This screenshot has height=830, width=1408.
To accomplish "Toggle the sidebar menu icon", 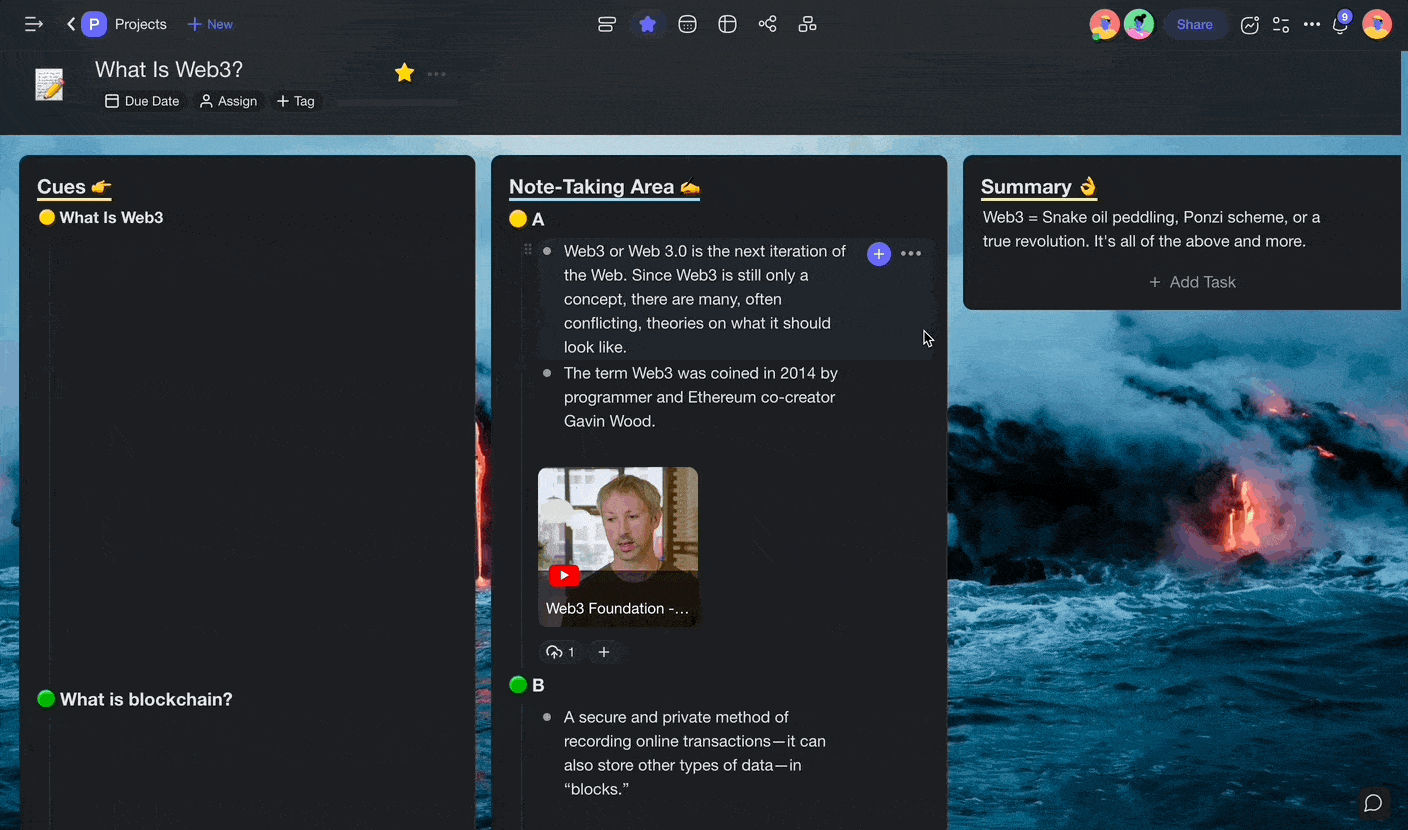I will [x=33, y=24].
